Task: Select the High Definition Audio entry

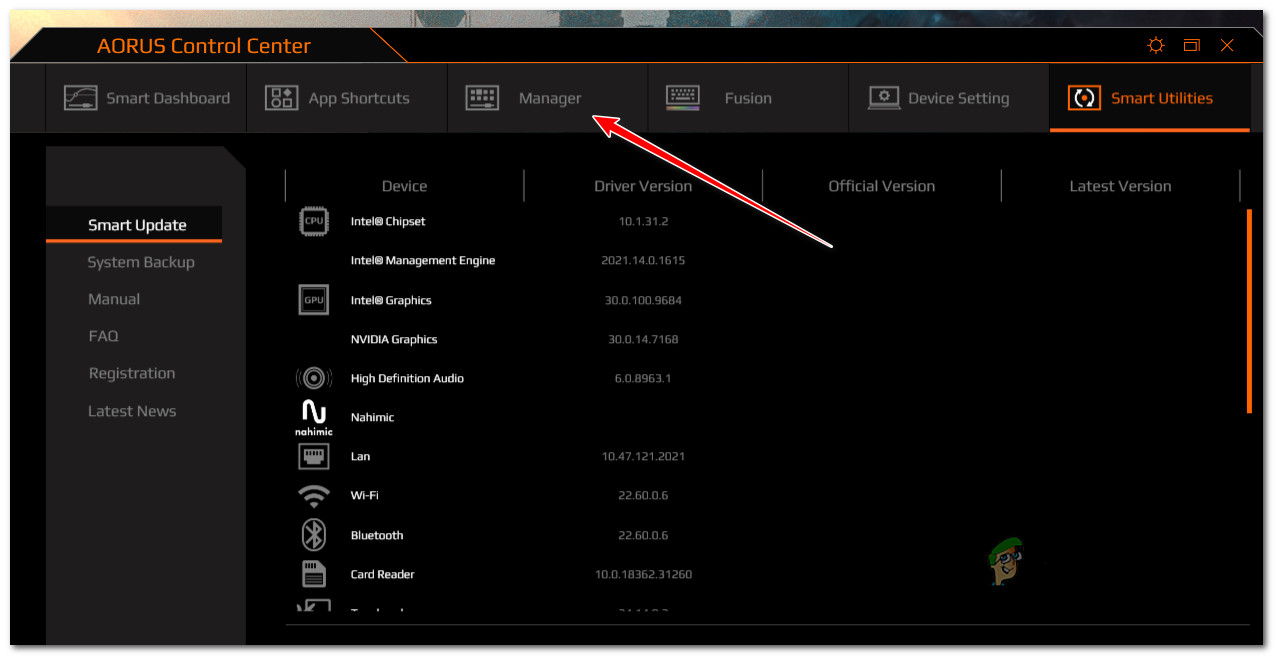Action: click(407, 378)
